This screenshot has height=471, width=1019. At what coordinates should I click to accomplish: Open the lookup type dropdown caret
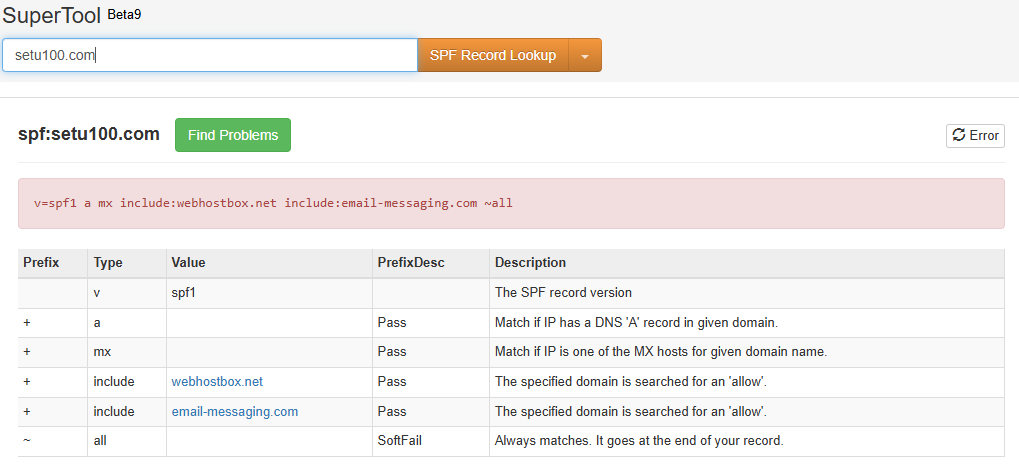coord(585,56)
